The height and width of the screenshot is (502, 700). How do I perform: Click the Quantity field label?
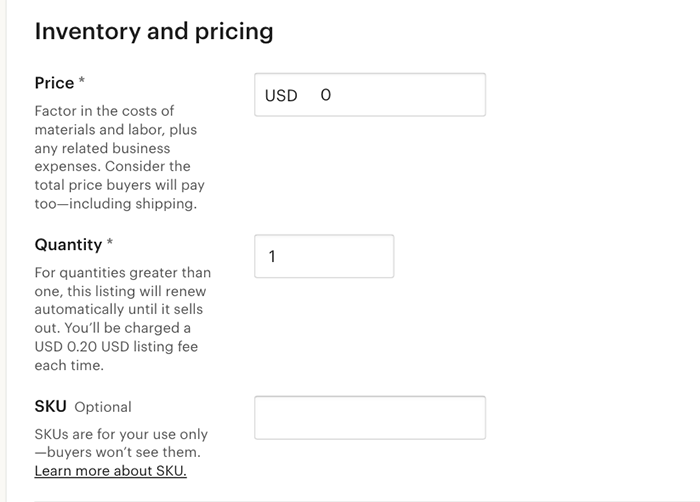coord(68,244)
